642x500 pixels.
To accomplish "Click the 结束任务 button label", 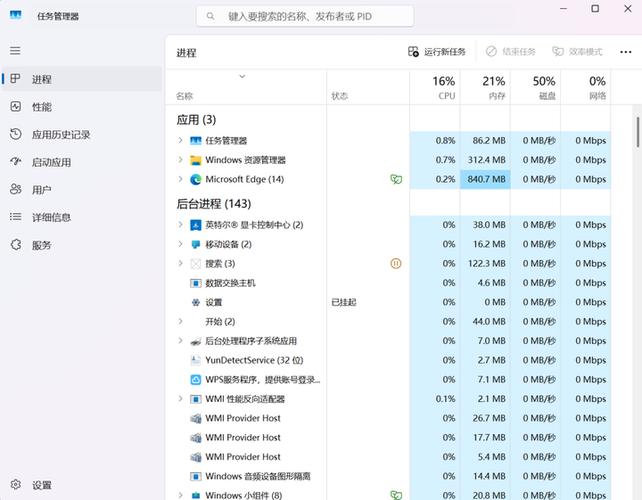I will (519, 52).
